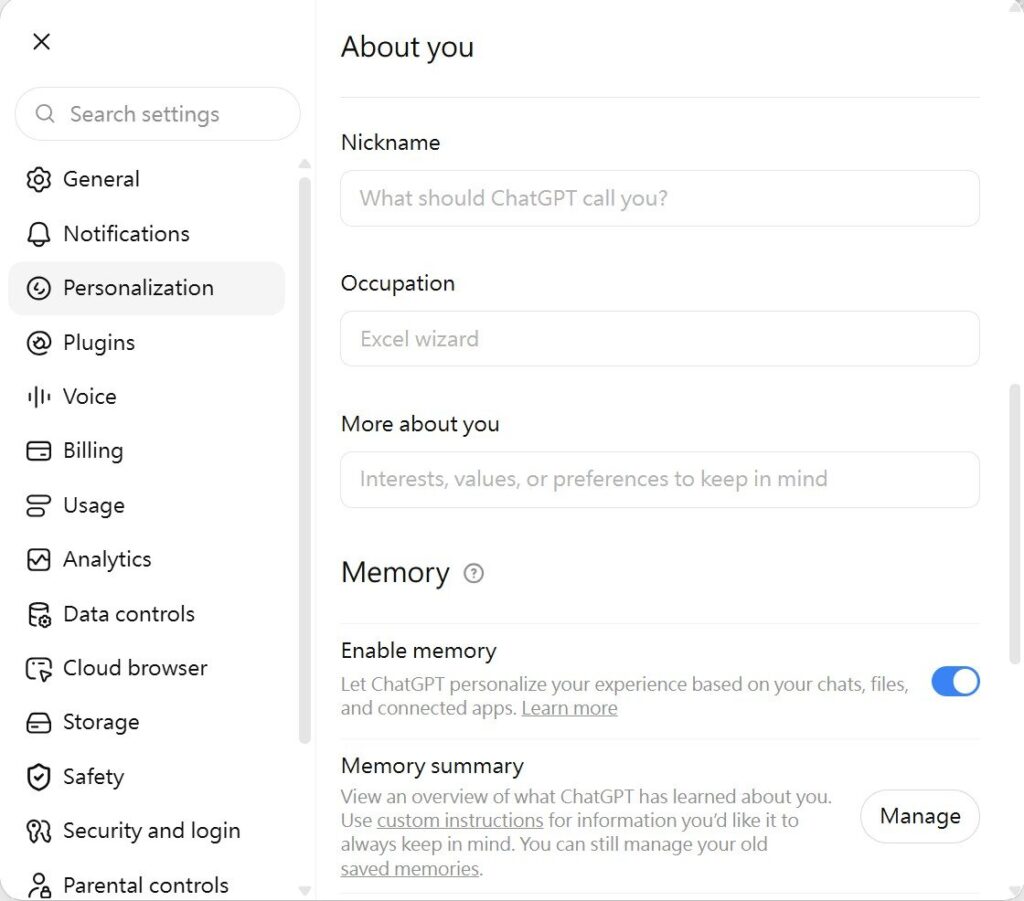Click the Occupation label
The image size is (1024, 901).
pyautogui.click(x=398, y=283)
